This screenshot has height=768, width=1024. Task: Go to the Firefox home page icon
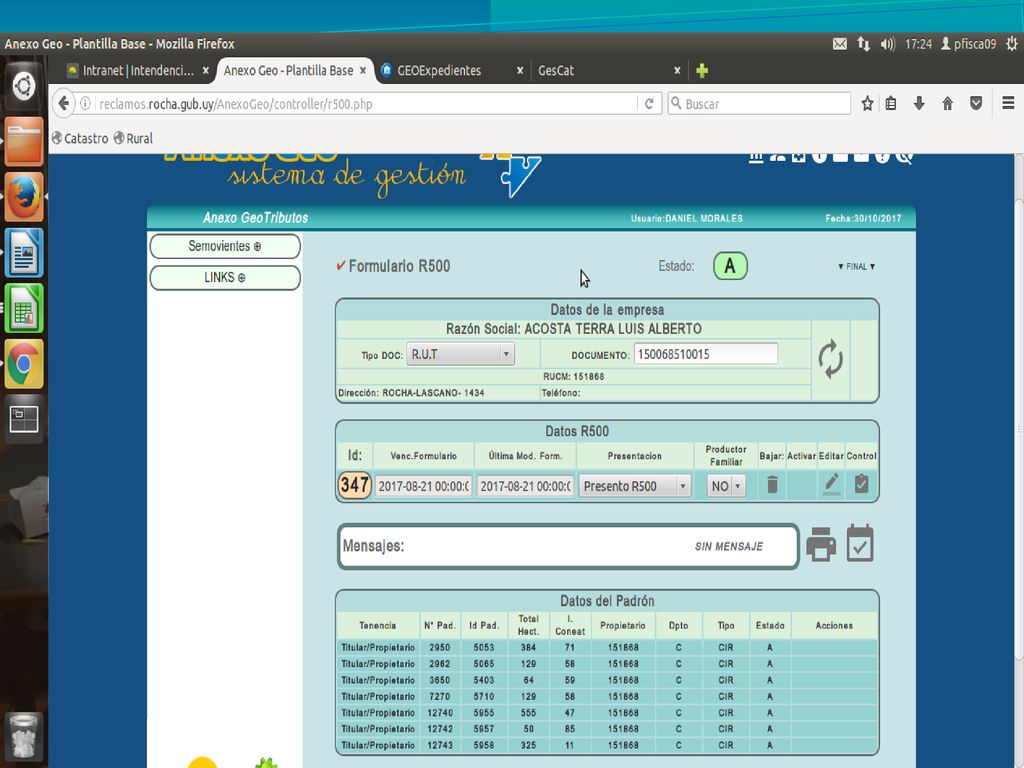pyautogui.click(x=948, y=103)
